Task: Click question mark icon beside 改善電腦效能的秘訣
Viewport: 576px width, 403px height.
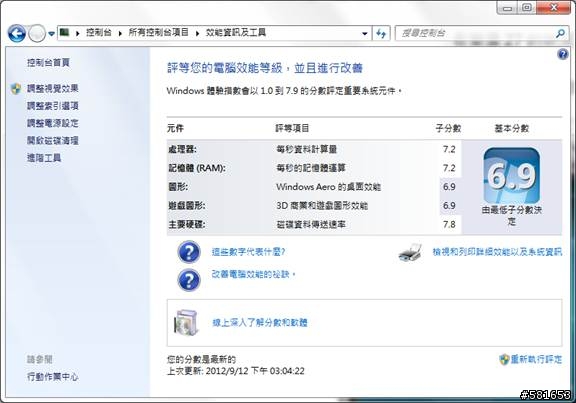Action: tap(189, 280)
